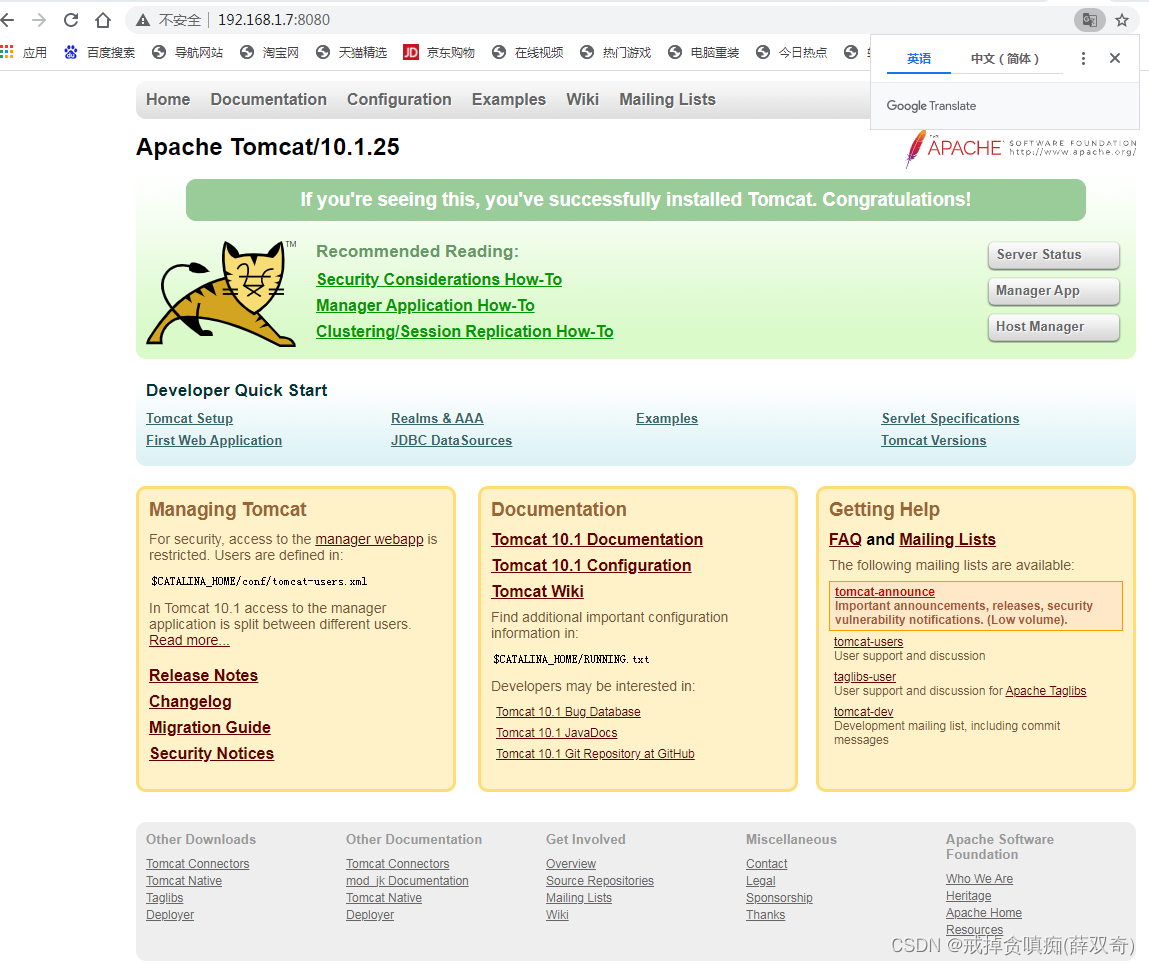Open the manager webapp link
This screenshot has width=1149, height=965.
coord(369,539)
